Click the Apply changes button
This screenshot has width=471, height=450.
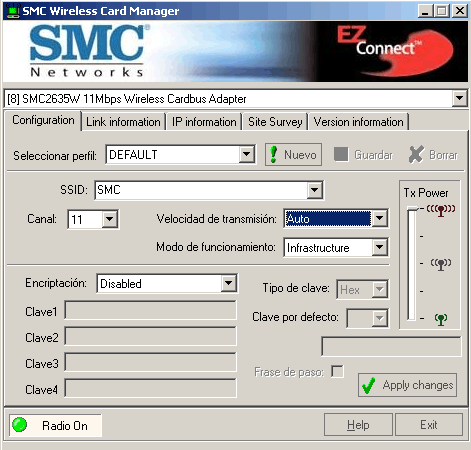tap(407, 385)
